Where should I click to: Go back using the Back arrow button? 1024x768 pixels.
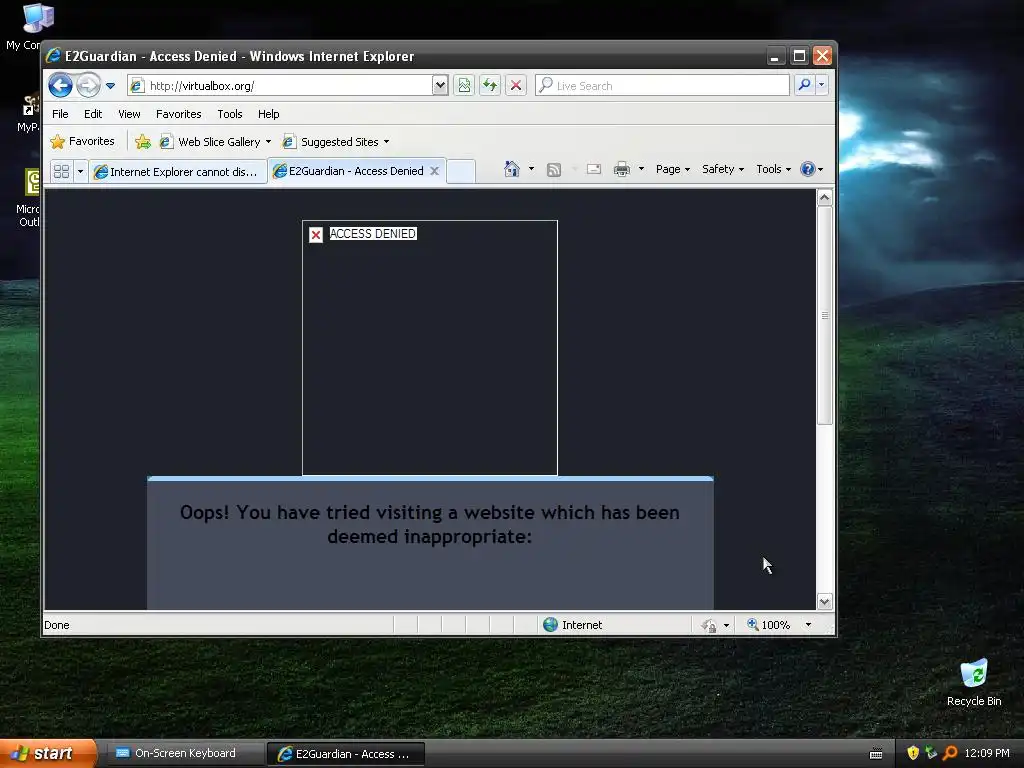click(x=60, y=86)
